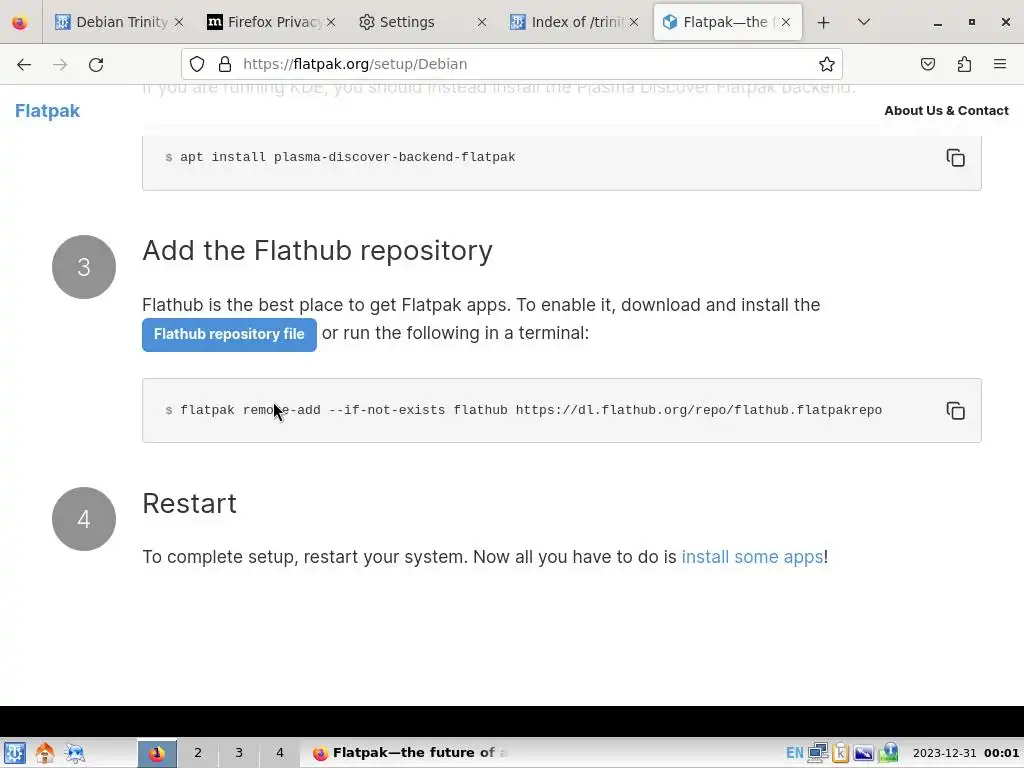Open the tray icon next to the date
The height and width of the screenshot is (768, 1024).
point(888,753)
